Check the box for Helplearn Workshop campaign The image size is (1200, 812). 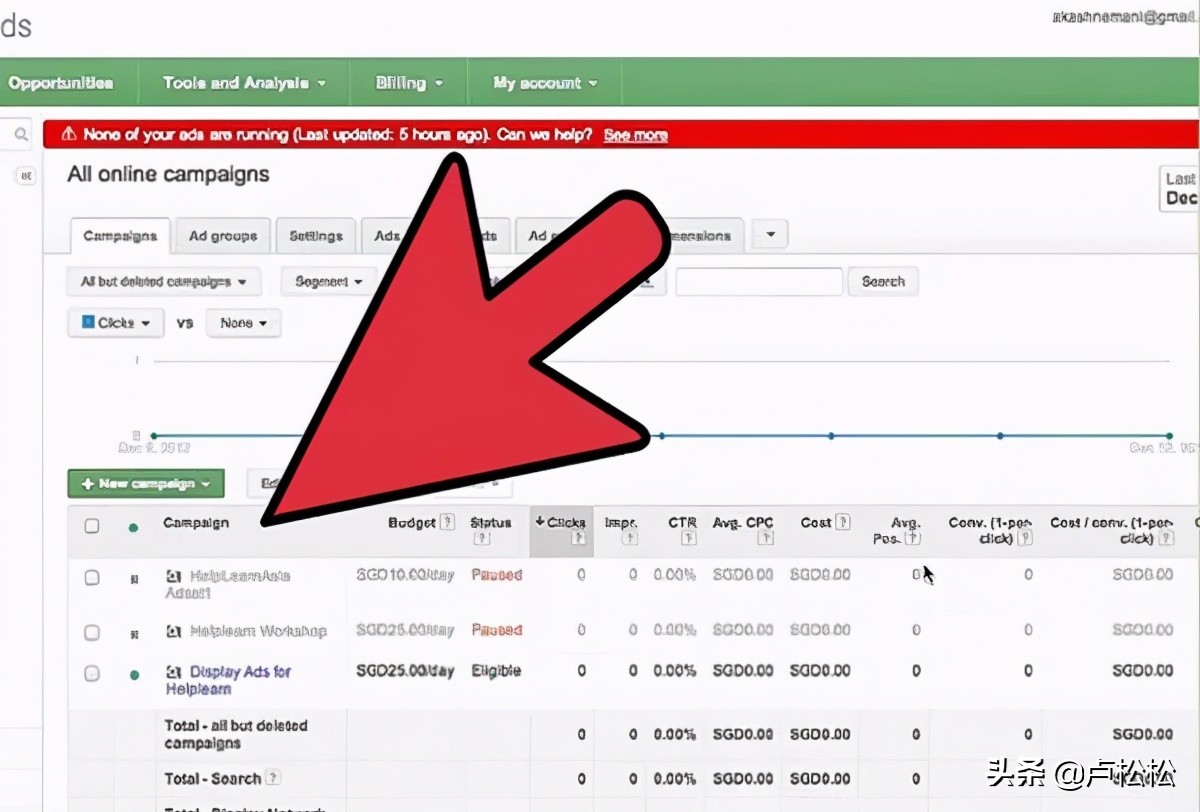(x=92, y=632)
